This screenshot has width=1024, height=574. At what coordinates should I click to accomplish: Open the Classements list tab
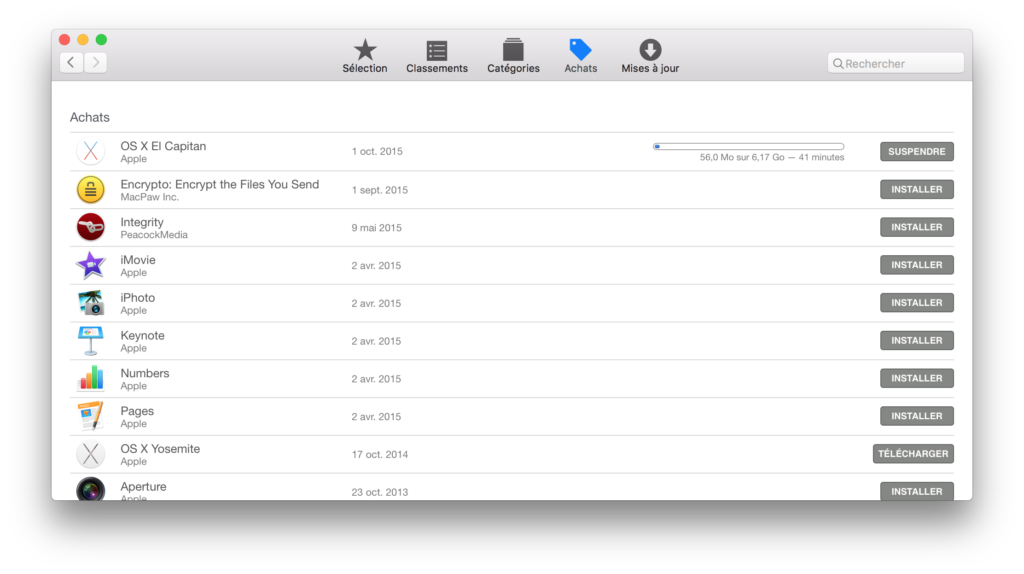[437, 56]
